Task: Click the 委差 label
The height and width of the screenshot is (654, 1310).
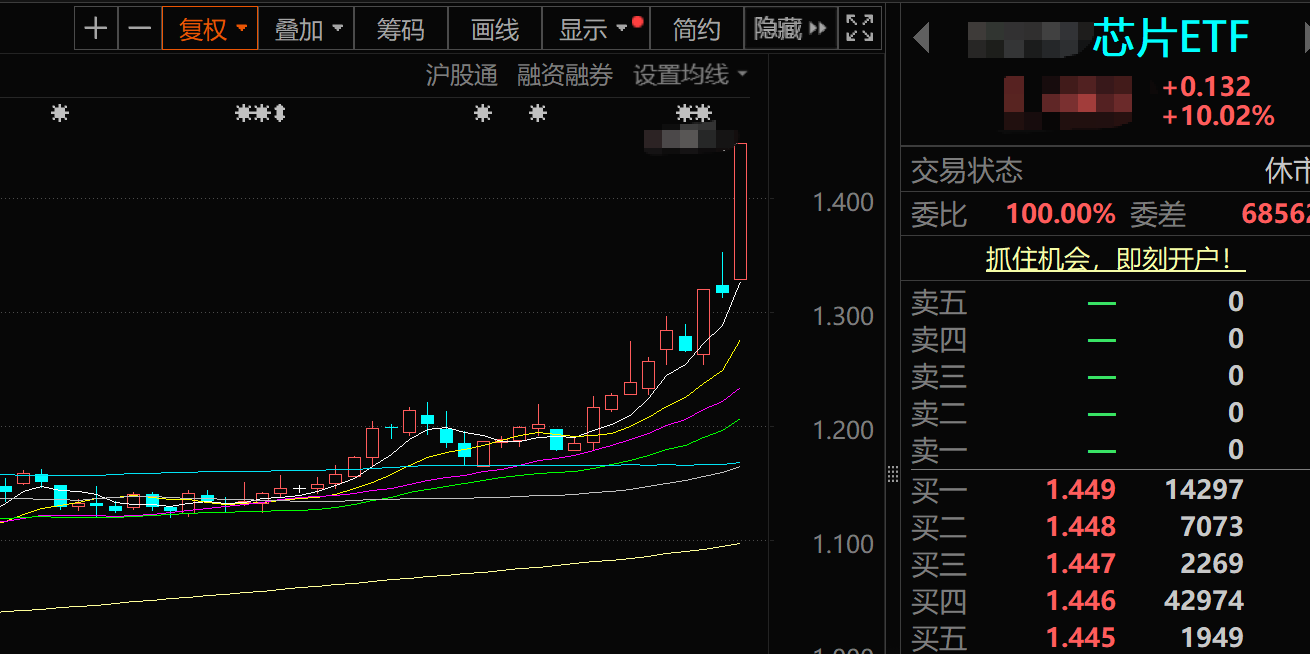Action: 1158,214
